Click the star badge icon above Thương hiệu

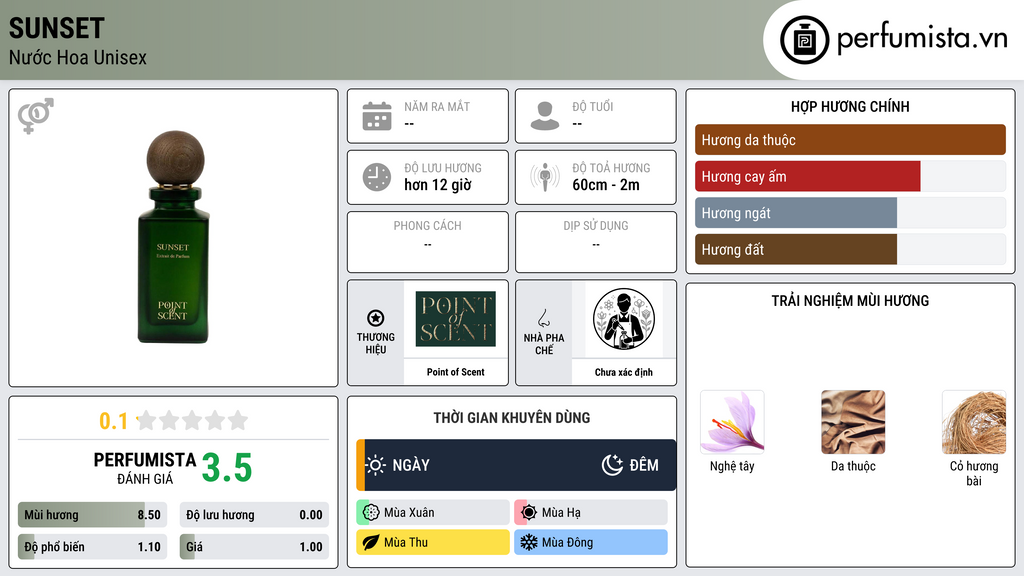pyautogui.click(x=376, y=318)
